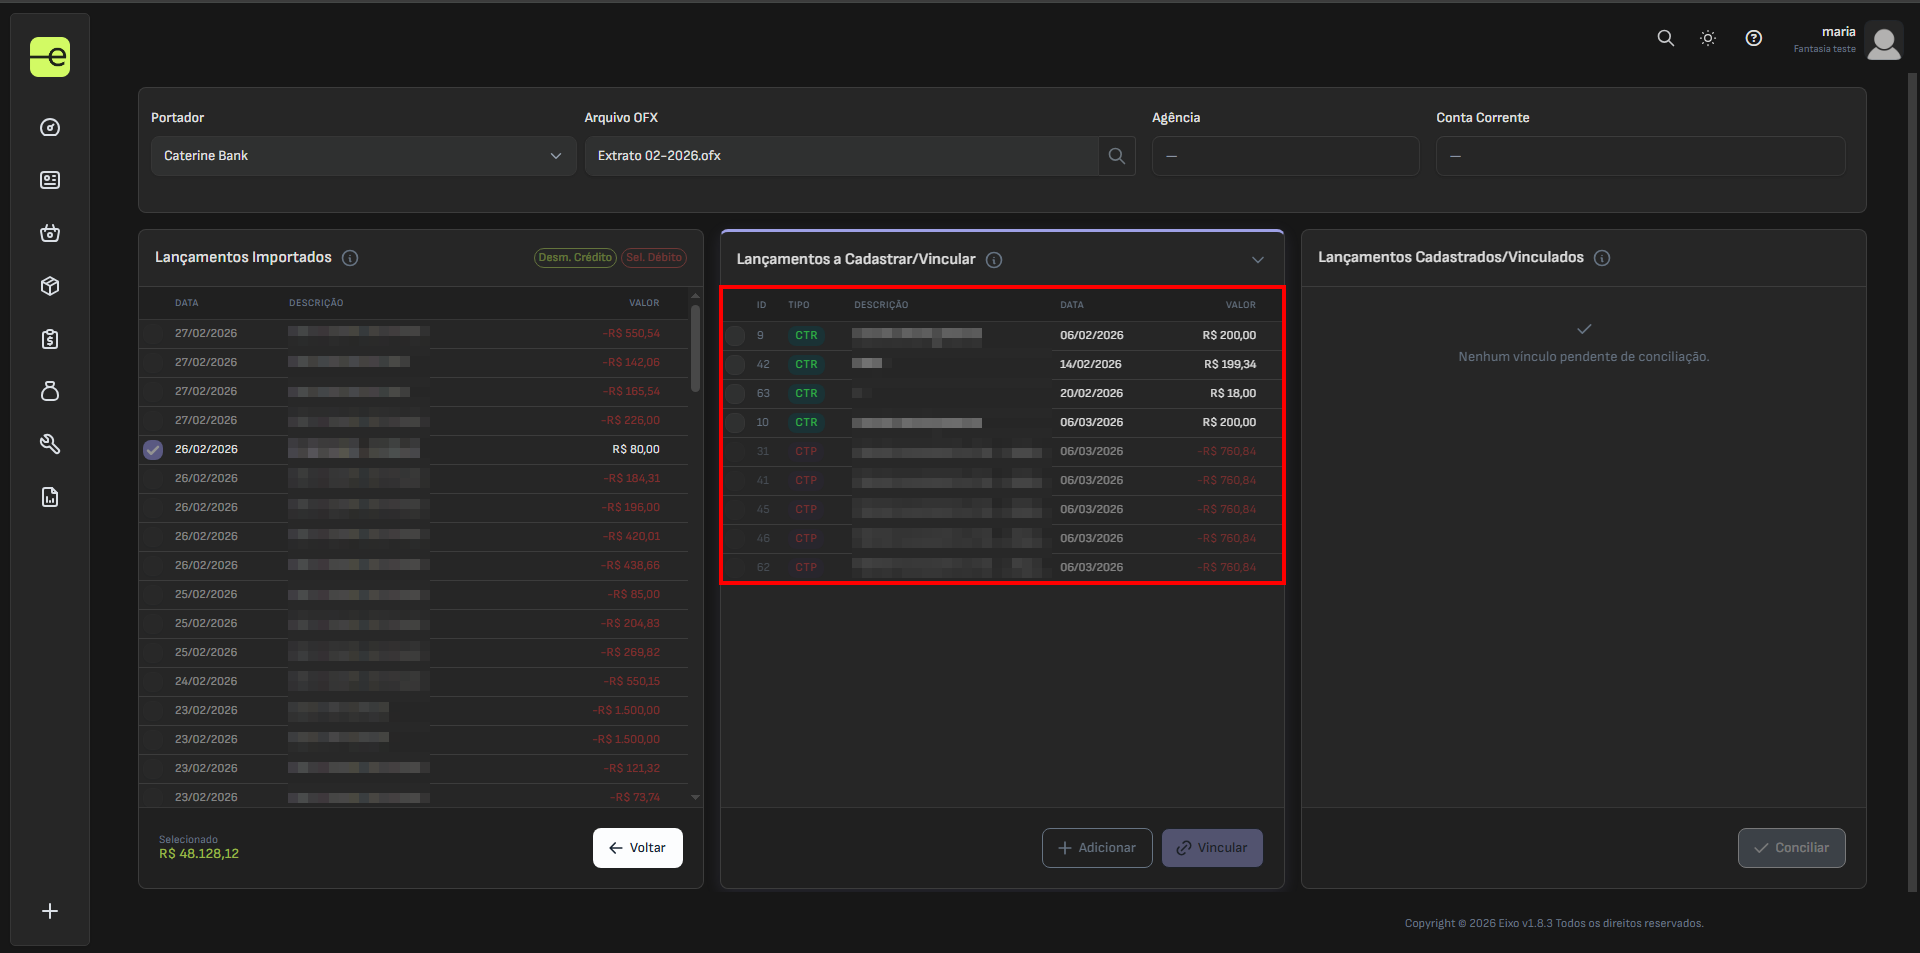Uncheck the 26/02/2026 R$ 80,00 entry
This screenshot has width=1920, height=953.
pyautogui.click(x=153, y=450)
